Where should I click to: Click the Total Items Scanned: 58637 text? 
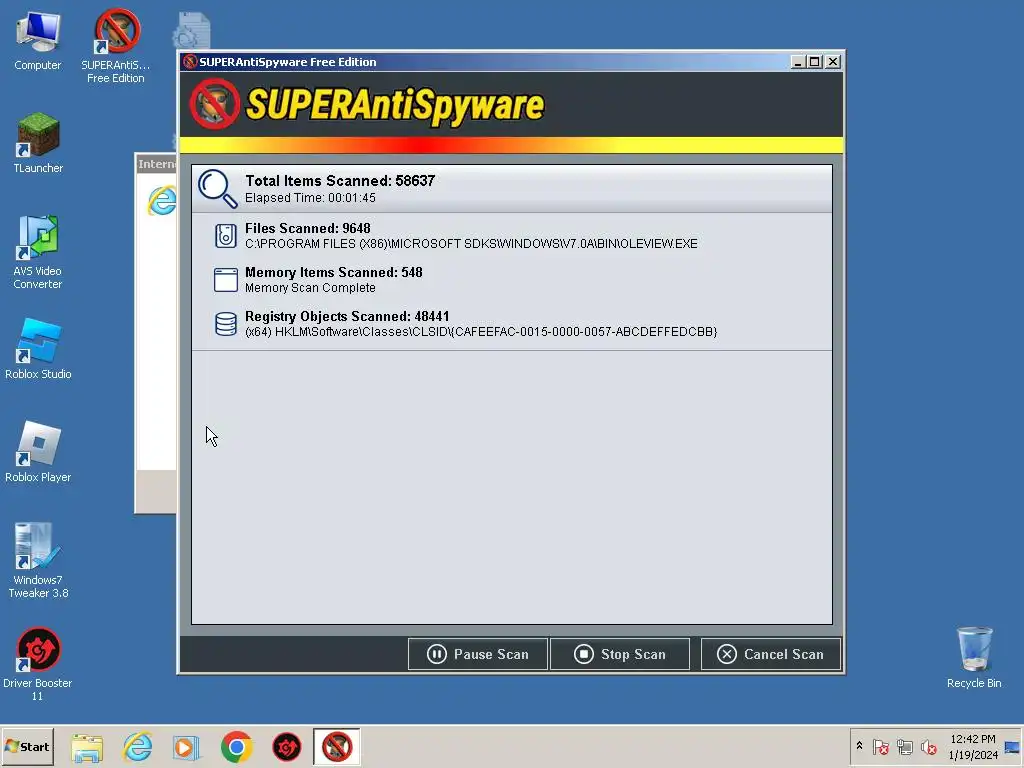(x=340, y=181)
